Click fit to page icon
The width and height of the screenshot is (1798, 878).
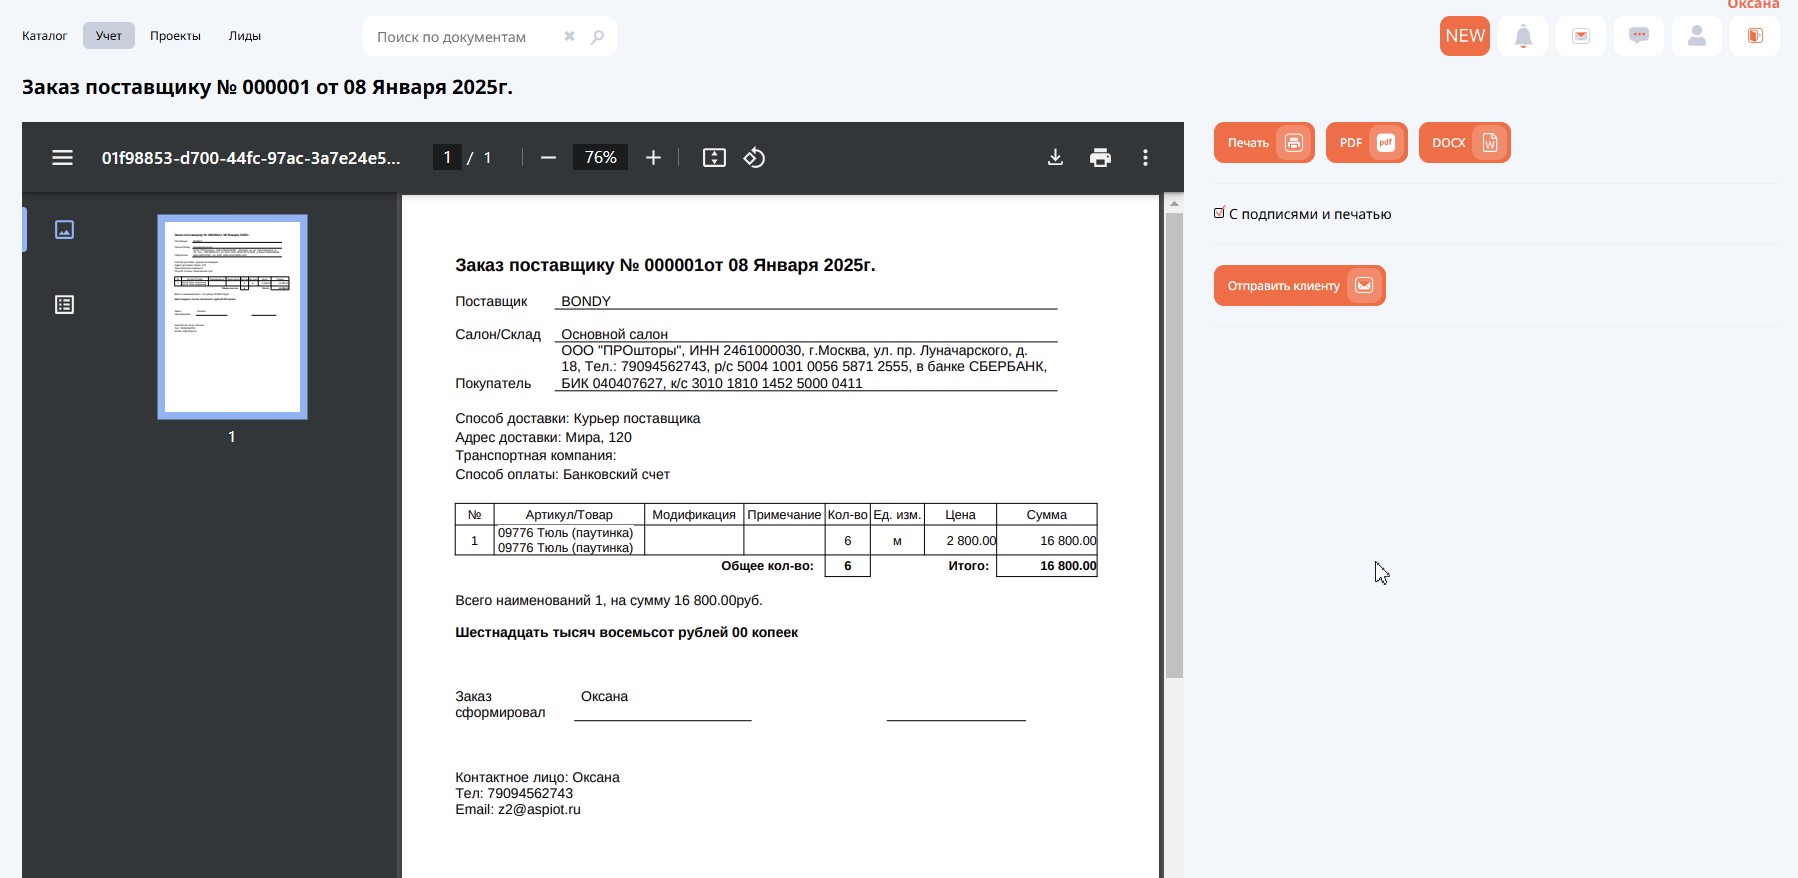[714, 158]
